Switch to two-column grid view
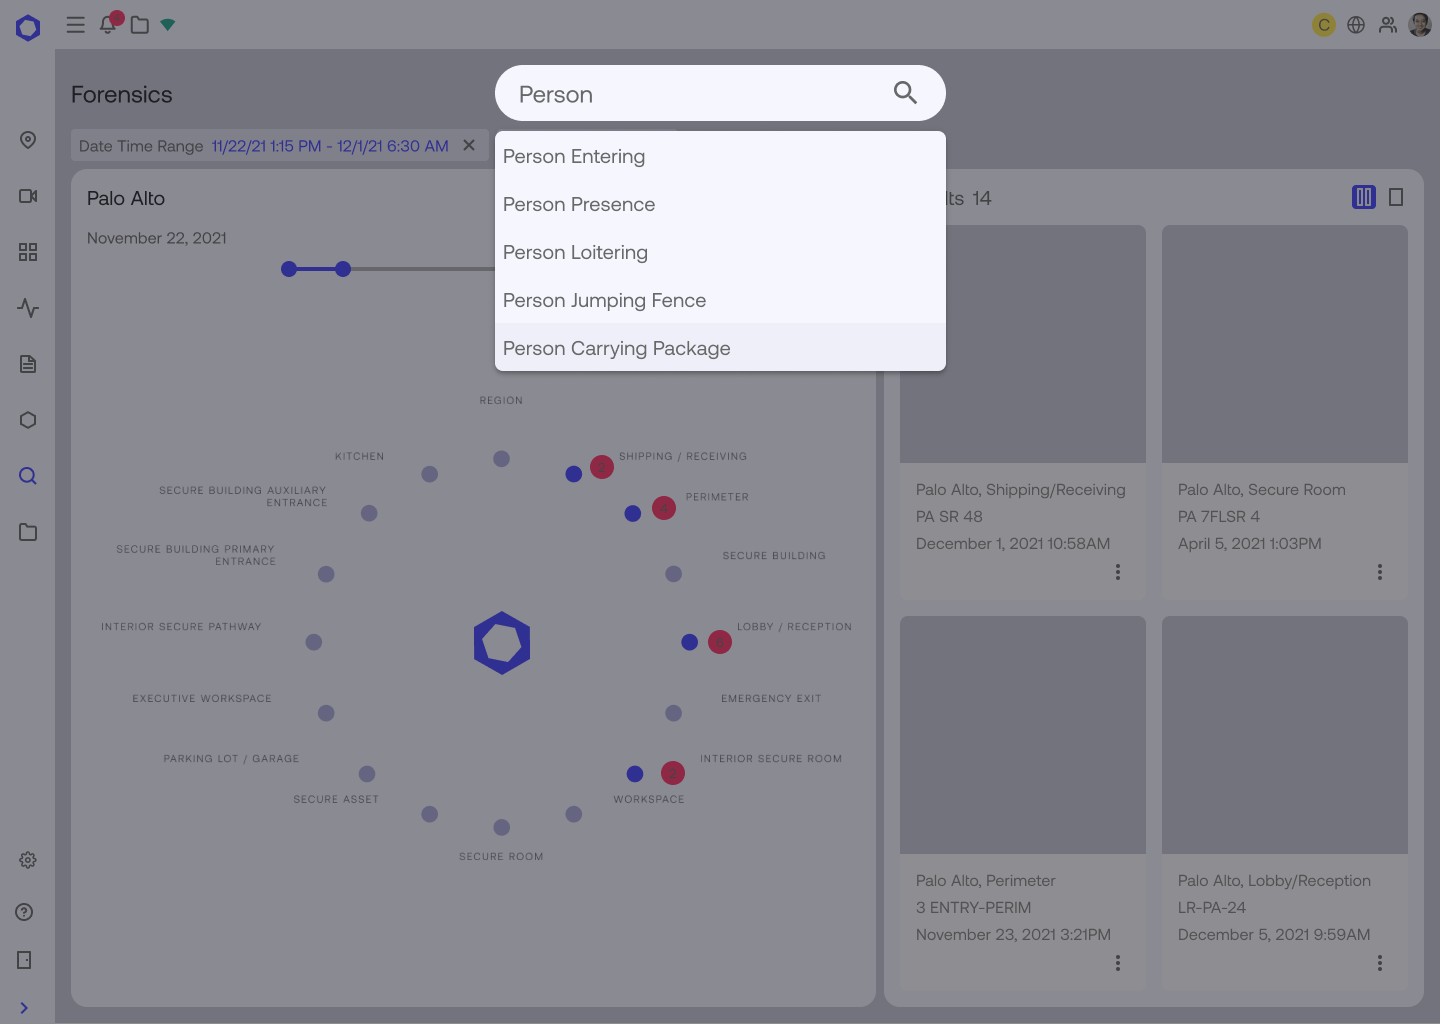This screenshot has height=1024, width=1440. pyautogui.click(x=1363, y=198)
